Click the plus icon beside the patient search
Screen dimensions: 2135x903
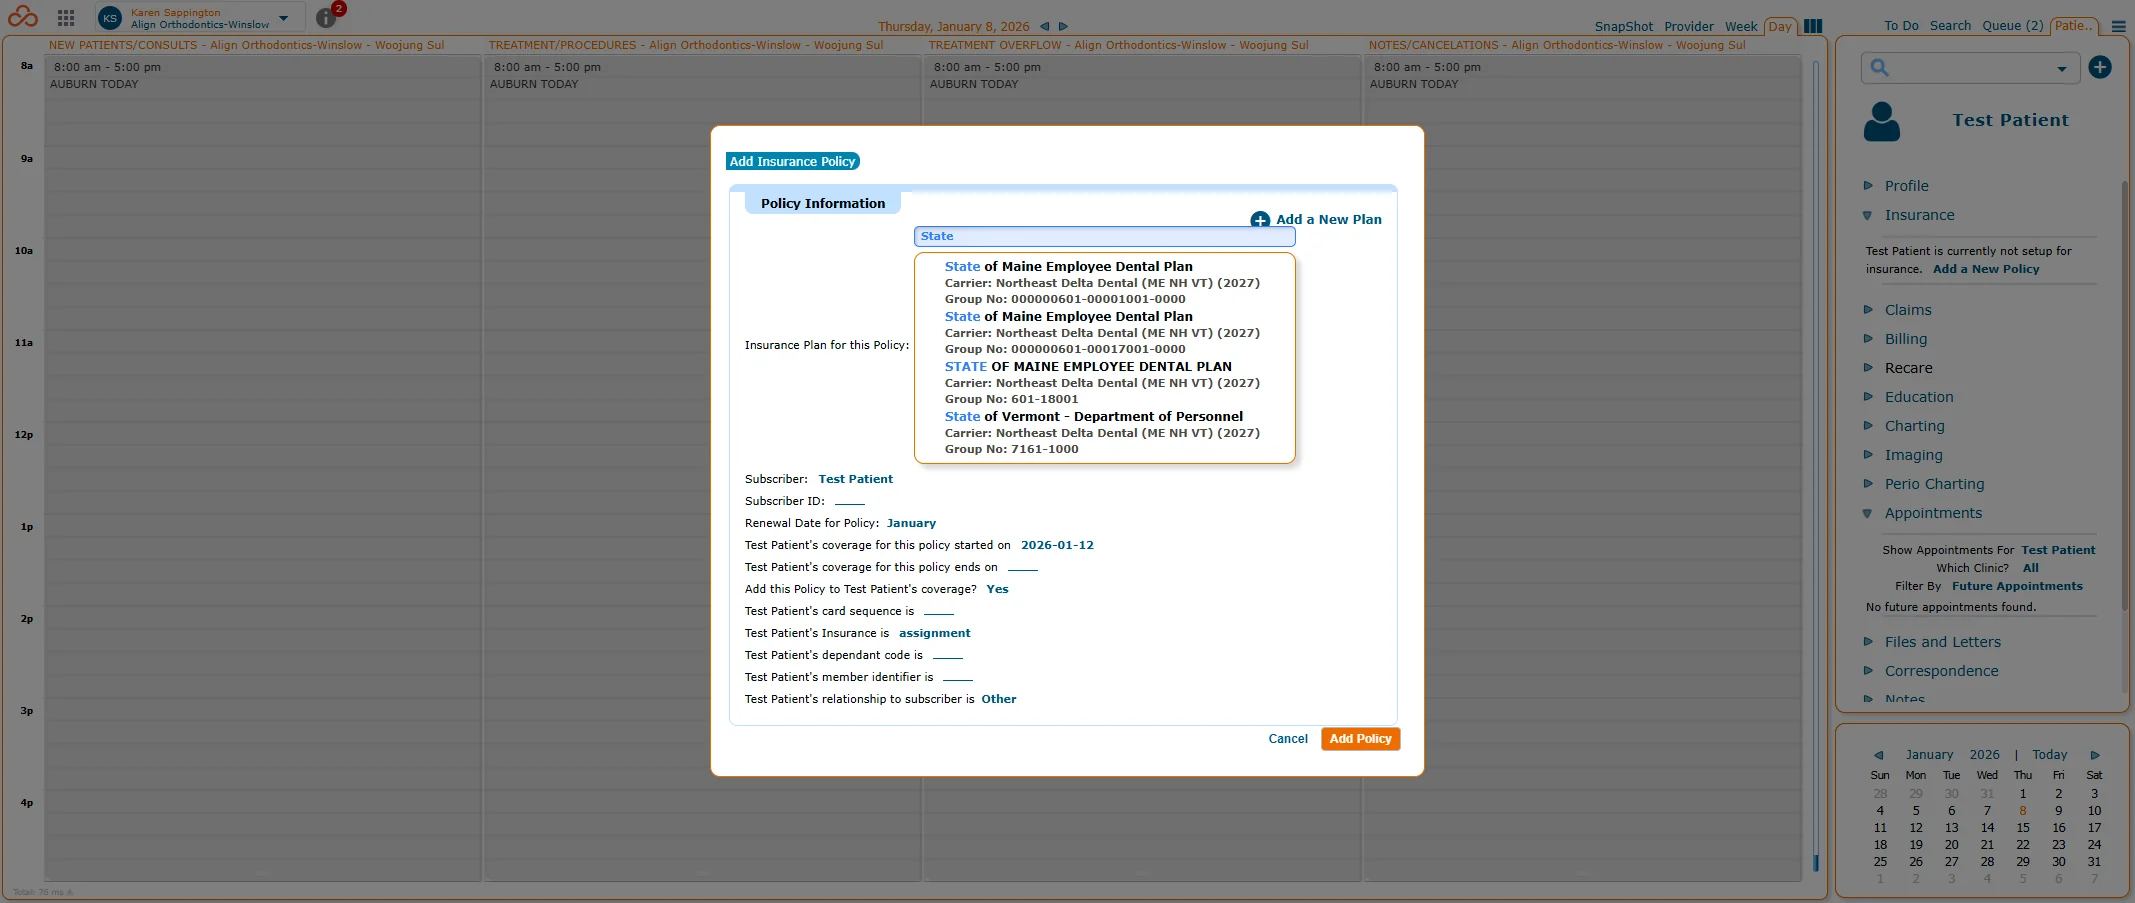tap(2099, 67)
